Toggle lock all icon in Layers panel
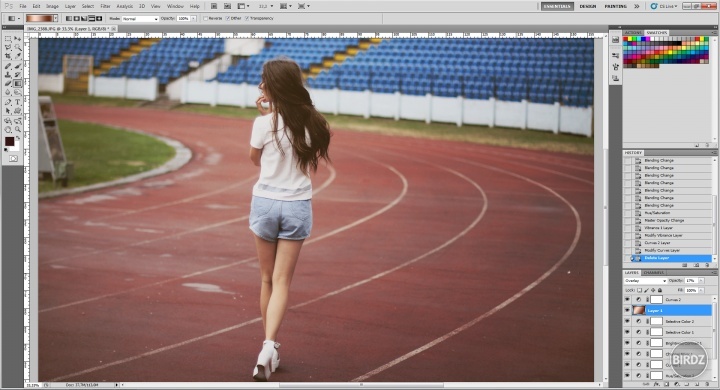720x390 pixels. 660,290
